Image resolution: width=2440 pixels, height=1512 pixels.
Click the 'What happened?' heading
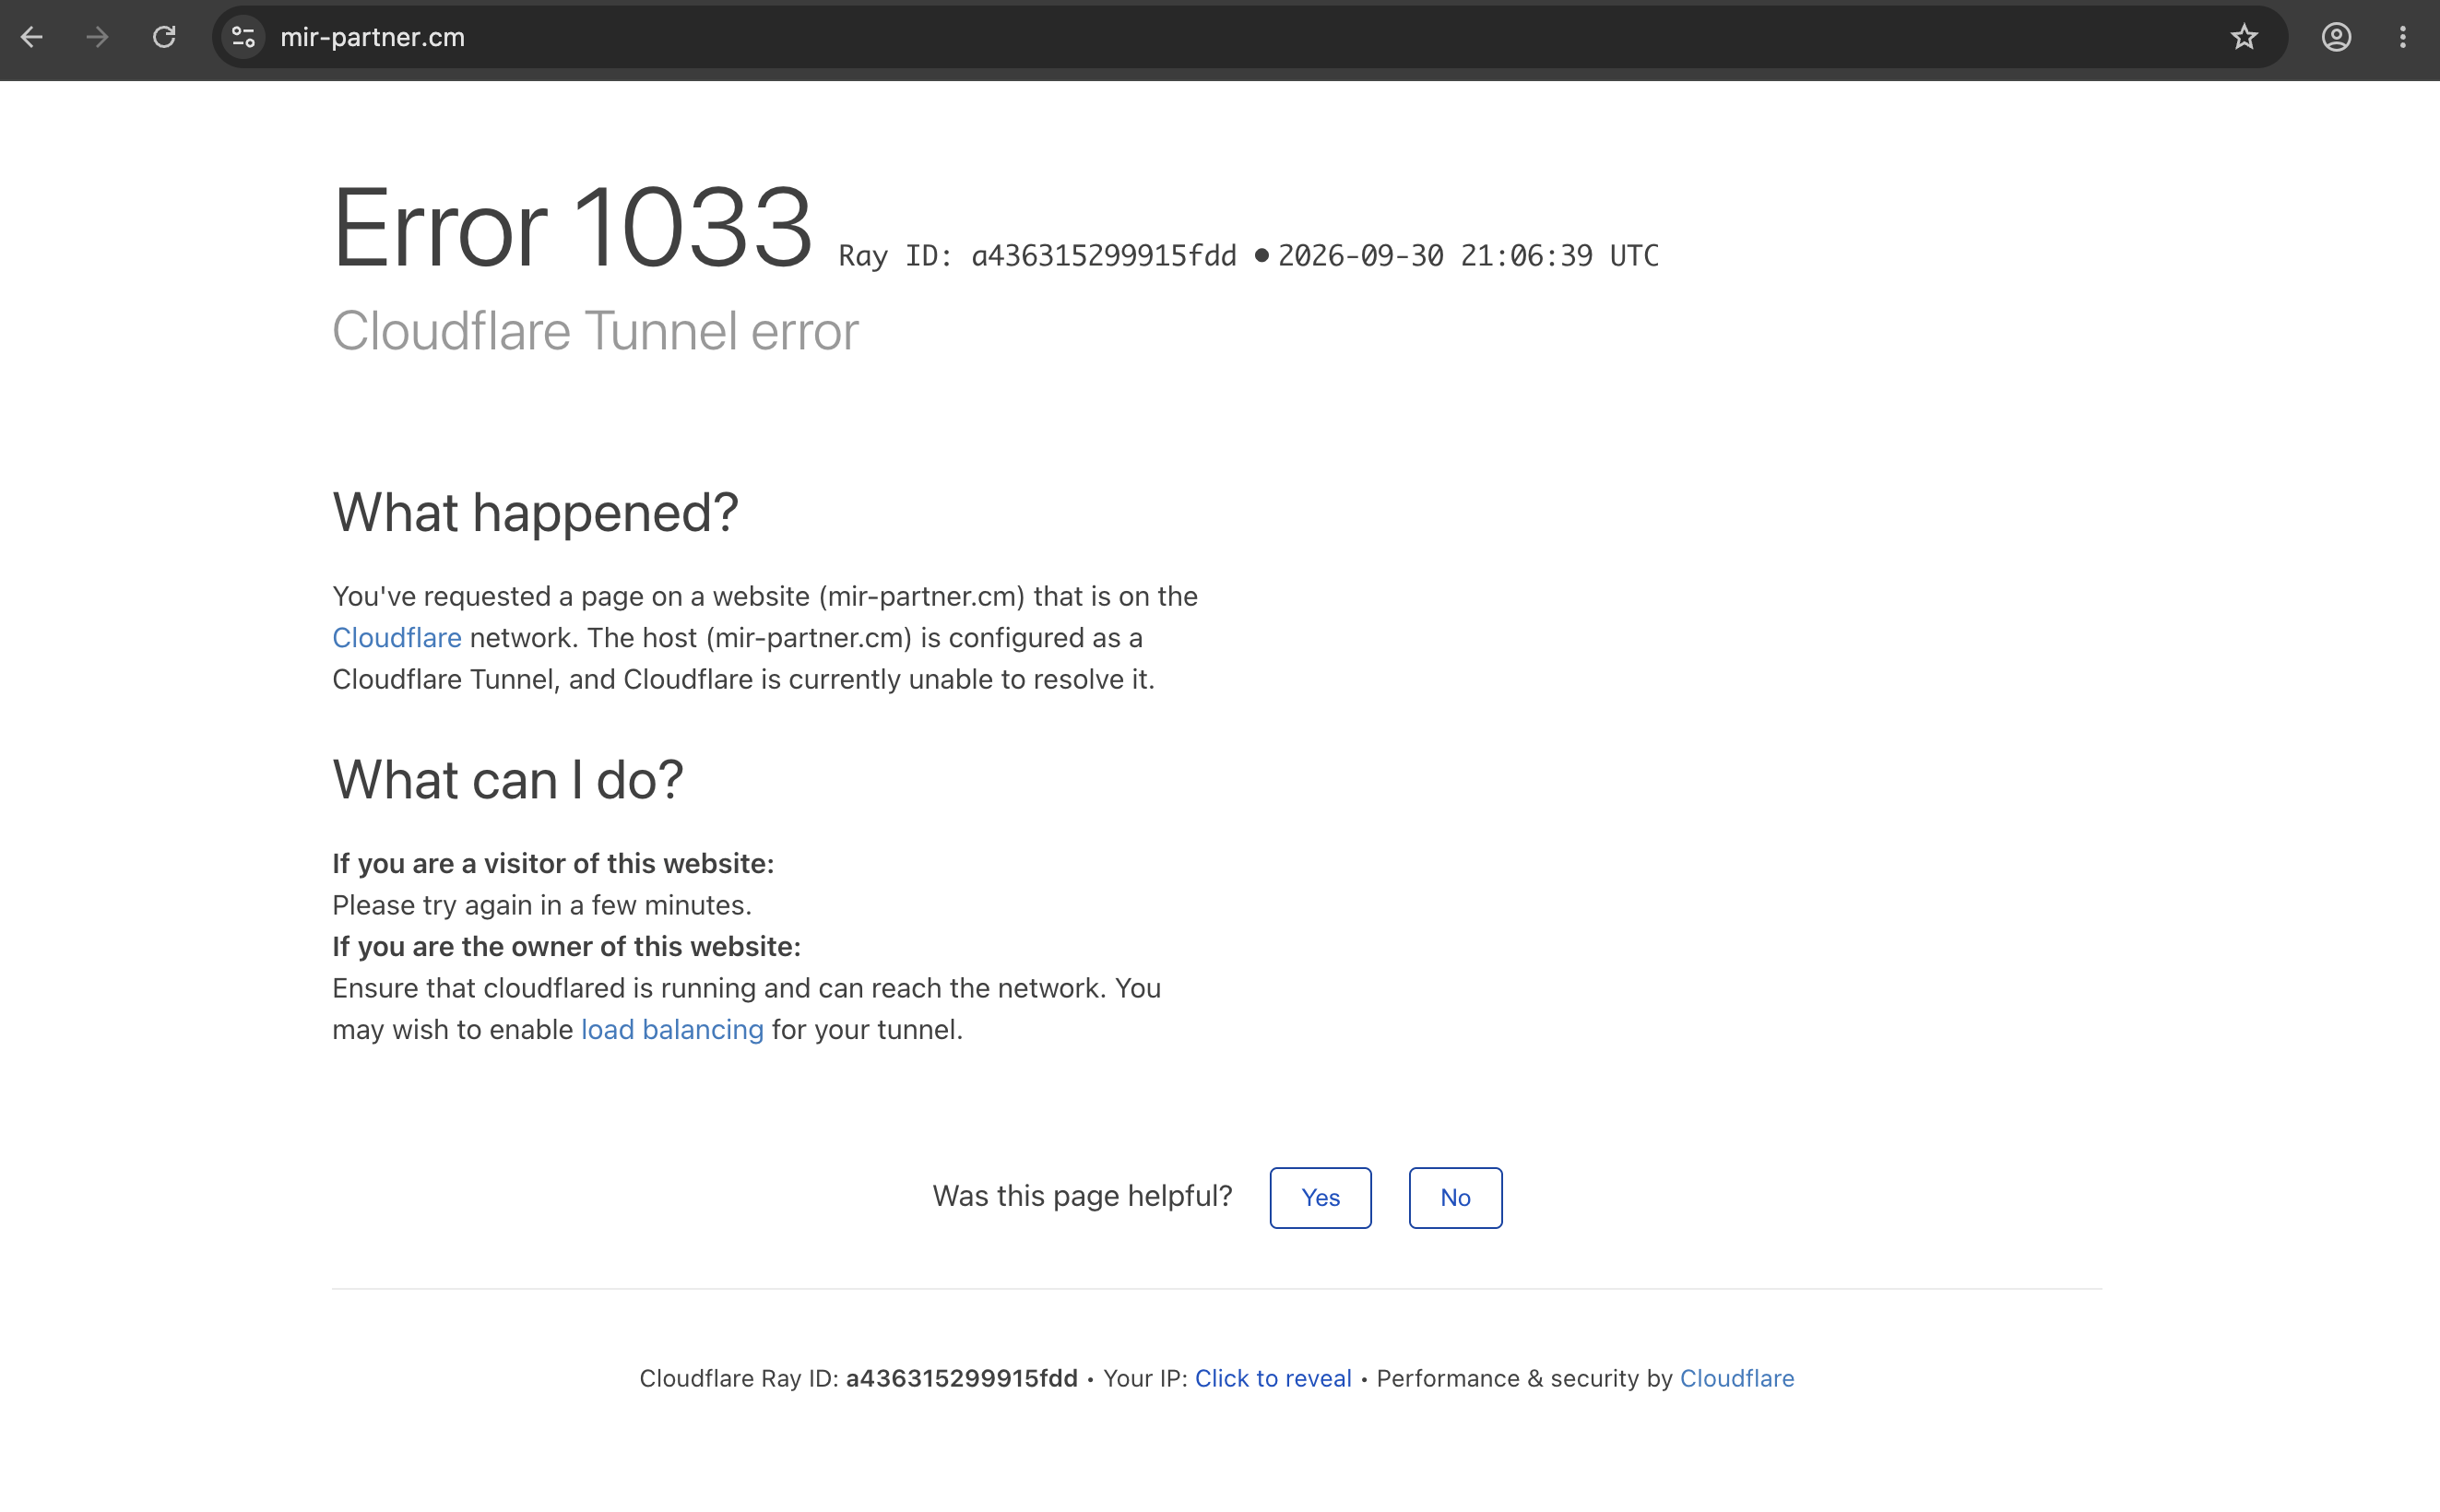[535, 513]
